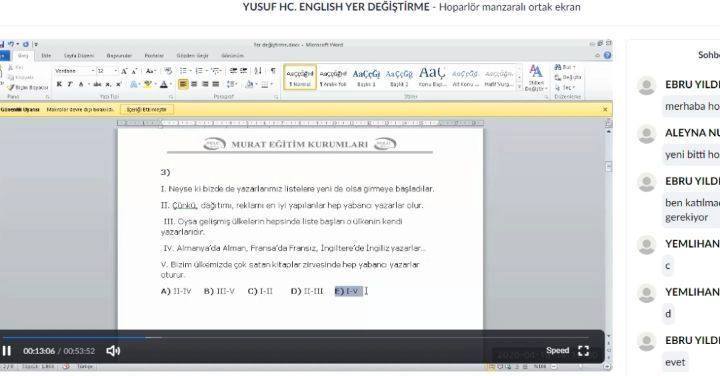Screen dimensions: 720x376
Task: Open the Speed playback menu
Action: tap(557, 350)
